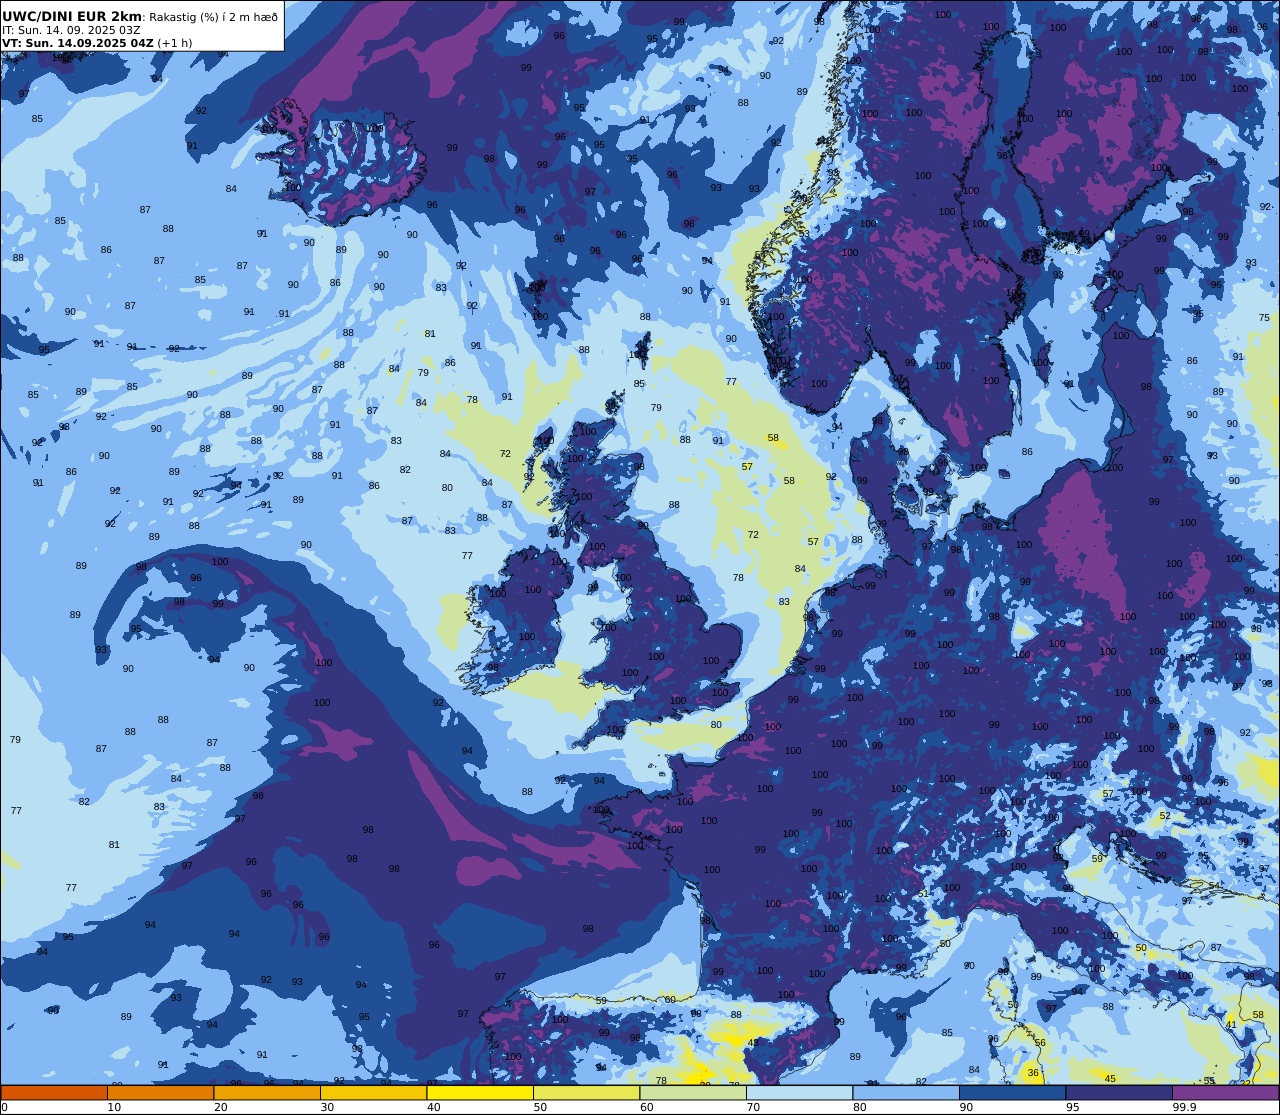This screenshot has width=1280, height=1115.
Task: Click the legend label 50
Action: tap(540, 1107)
